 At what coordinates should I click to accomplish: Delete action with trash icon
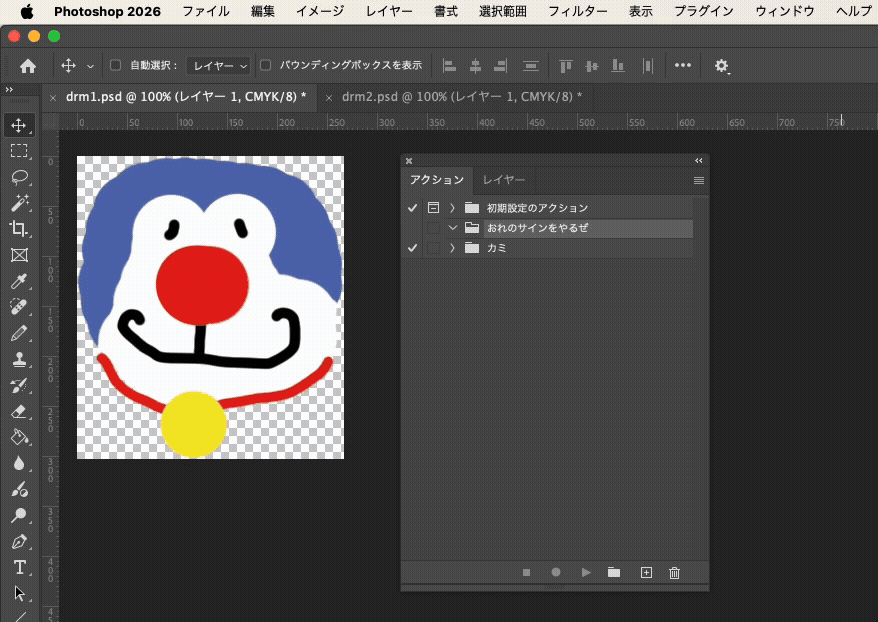coord(674,572)
